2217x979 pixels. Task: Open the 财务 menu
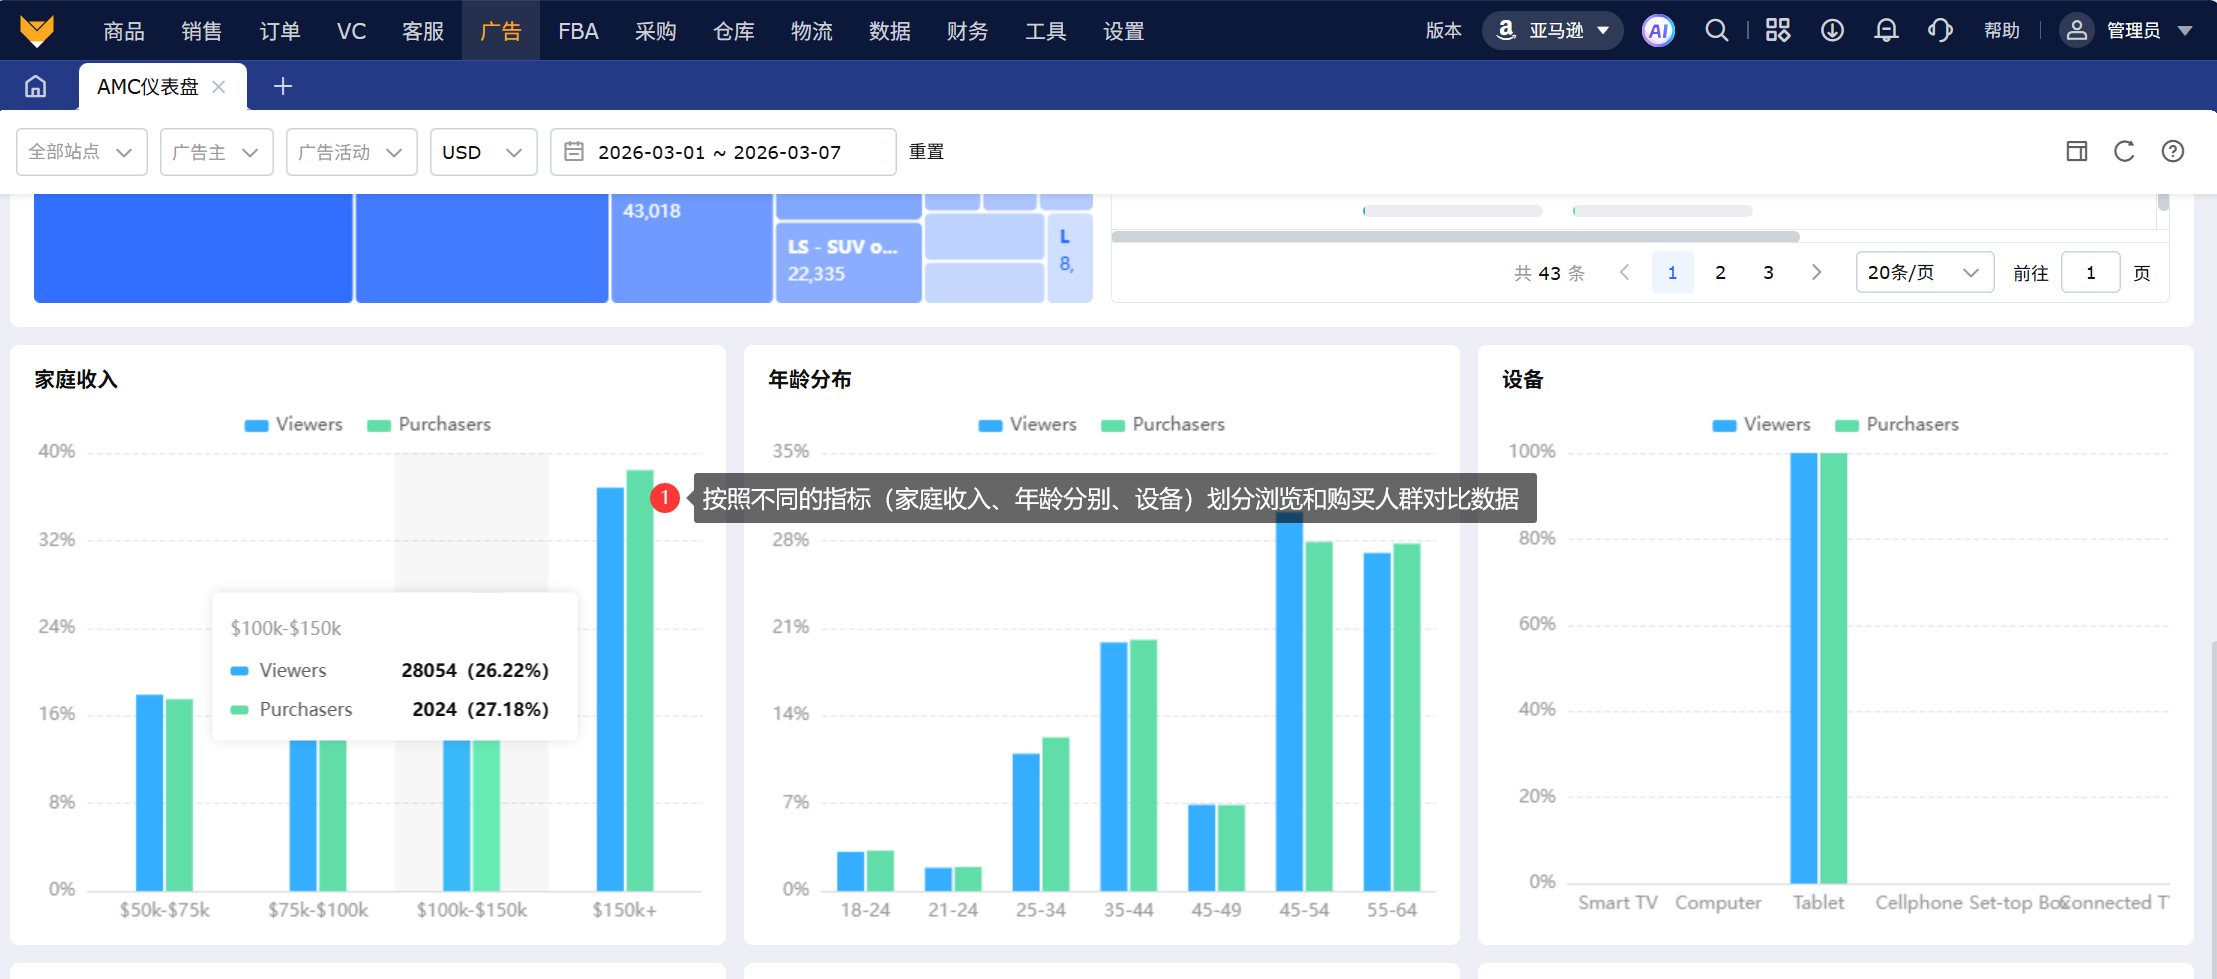tap(967, 31)
